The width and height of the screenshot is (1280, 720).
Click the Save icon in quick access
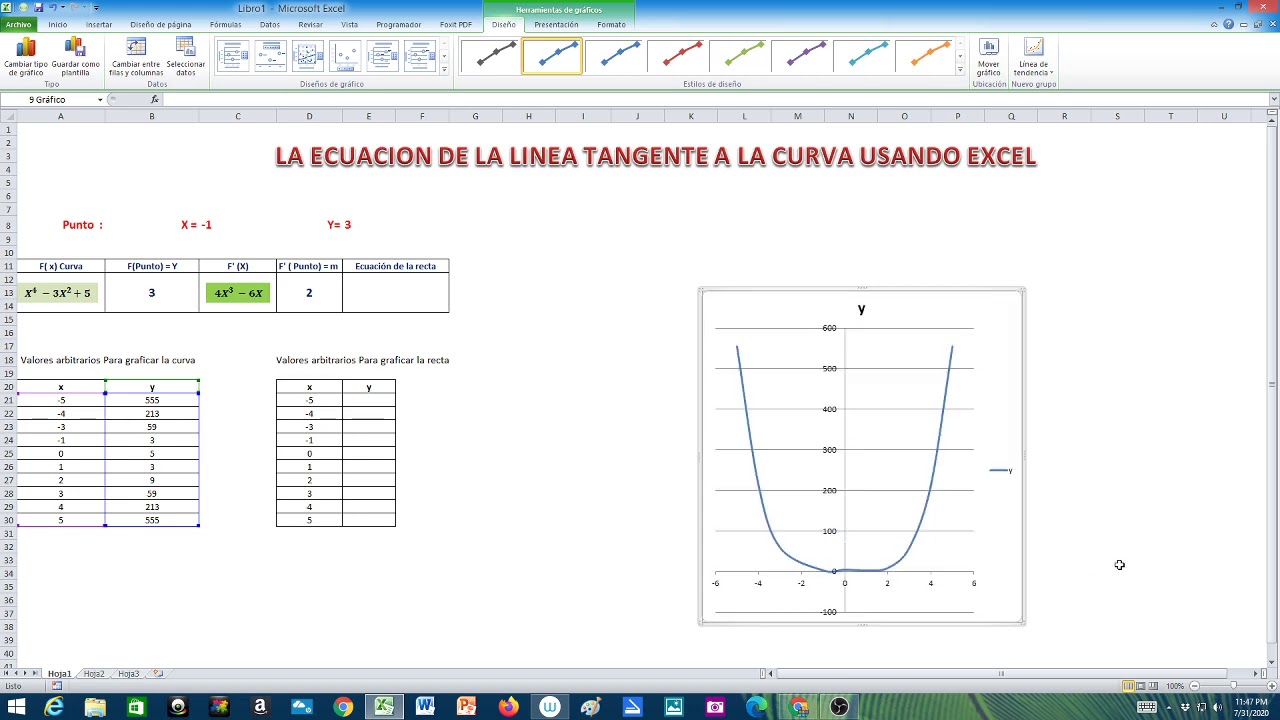pos(39,7)
